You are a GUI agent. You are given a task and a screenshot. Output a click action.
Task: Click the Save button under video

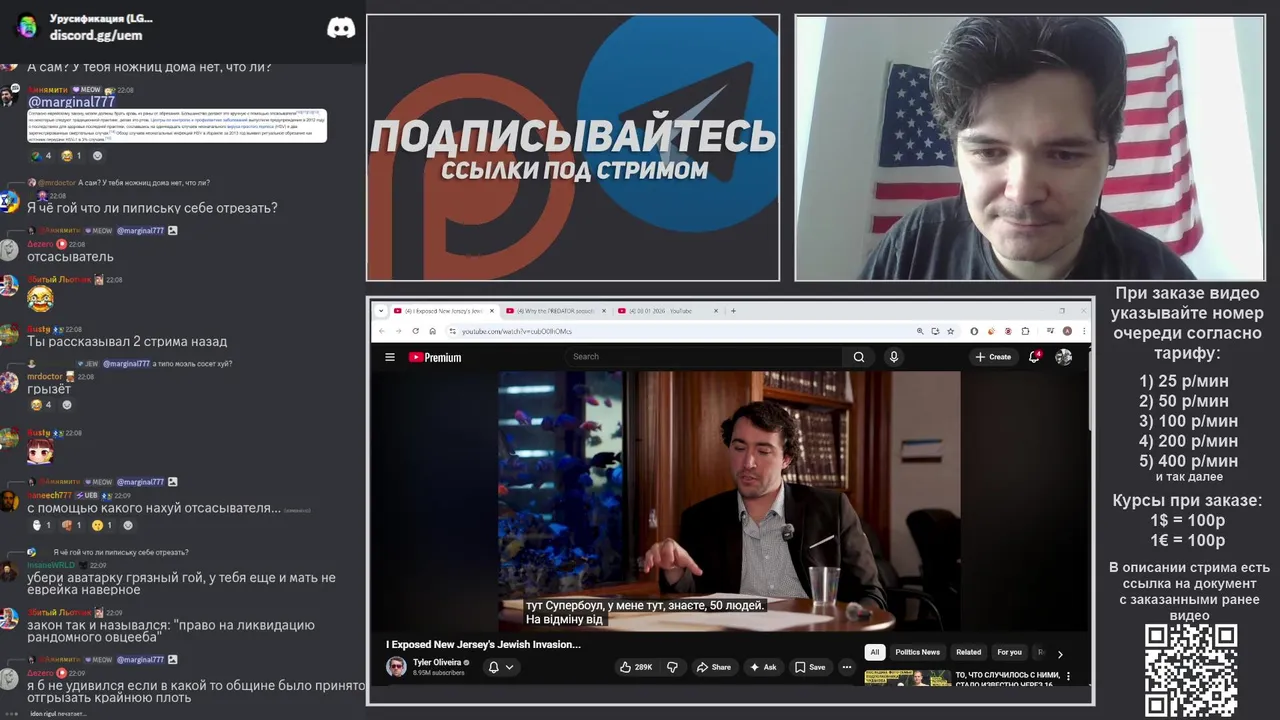pyautogui.click(x=810, y=667)
